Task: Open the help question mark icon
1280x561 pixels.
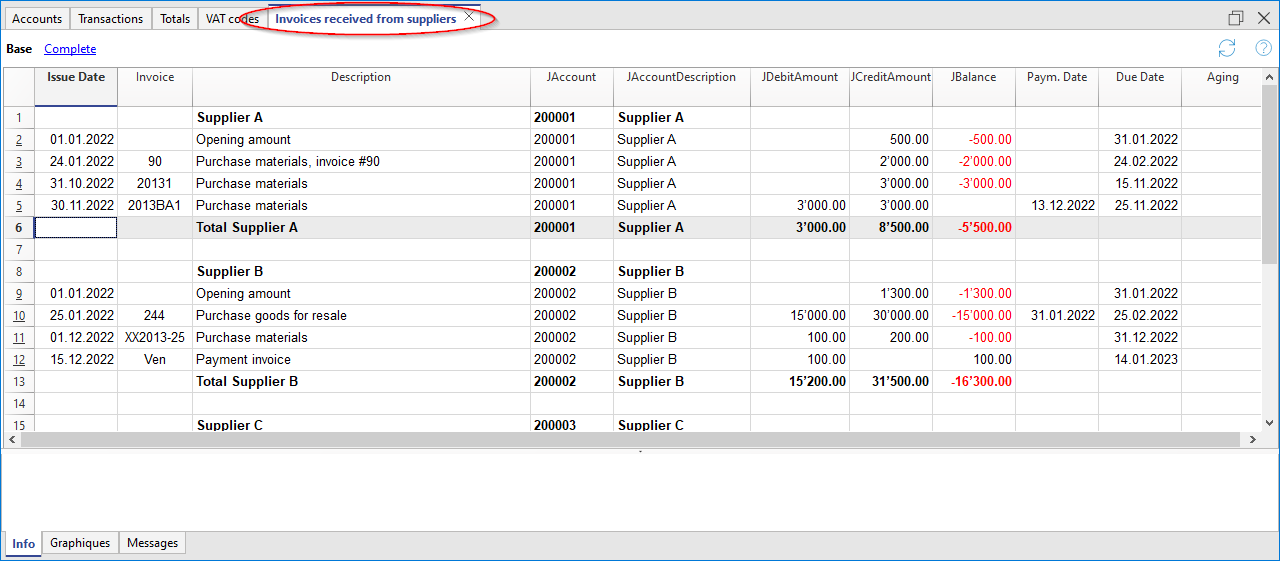Action: click(x=1263, y=48)
